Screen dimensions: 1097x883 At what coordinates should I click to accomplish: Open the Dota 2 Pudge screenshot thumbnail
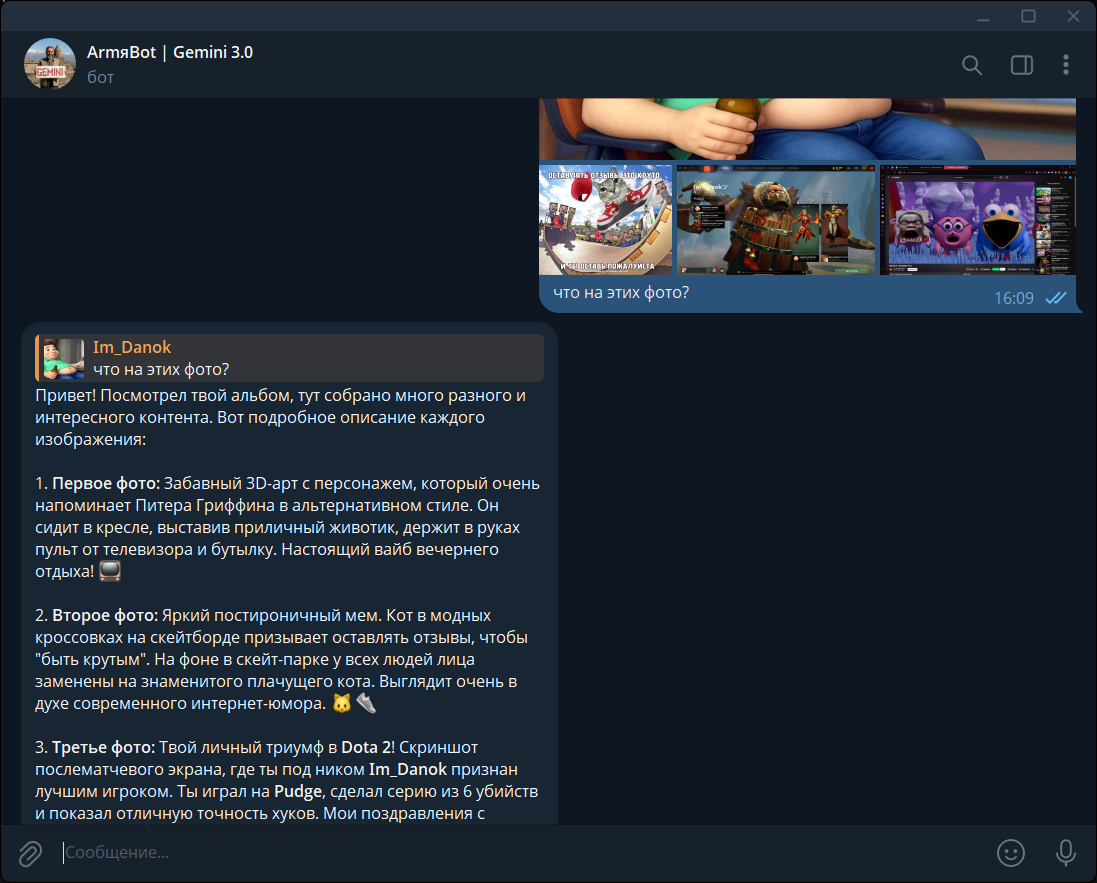[x=776, y=220]
